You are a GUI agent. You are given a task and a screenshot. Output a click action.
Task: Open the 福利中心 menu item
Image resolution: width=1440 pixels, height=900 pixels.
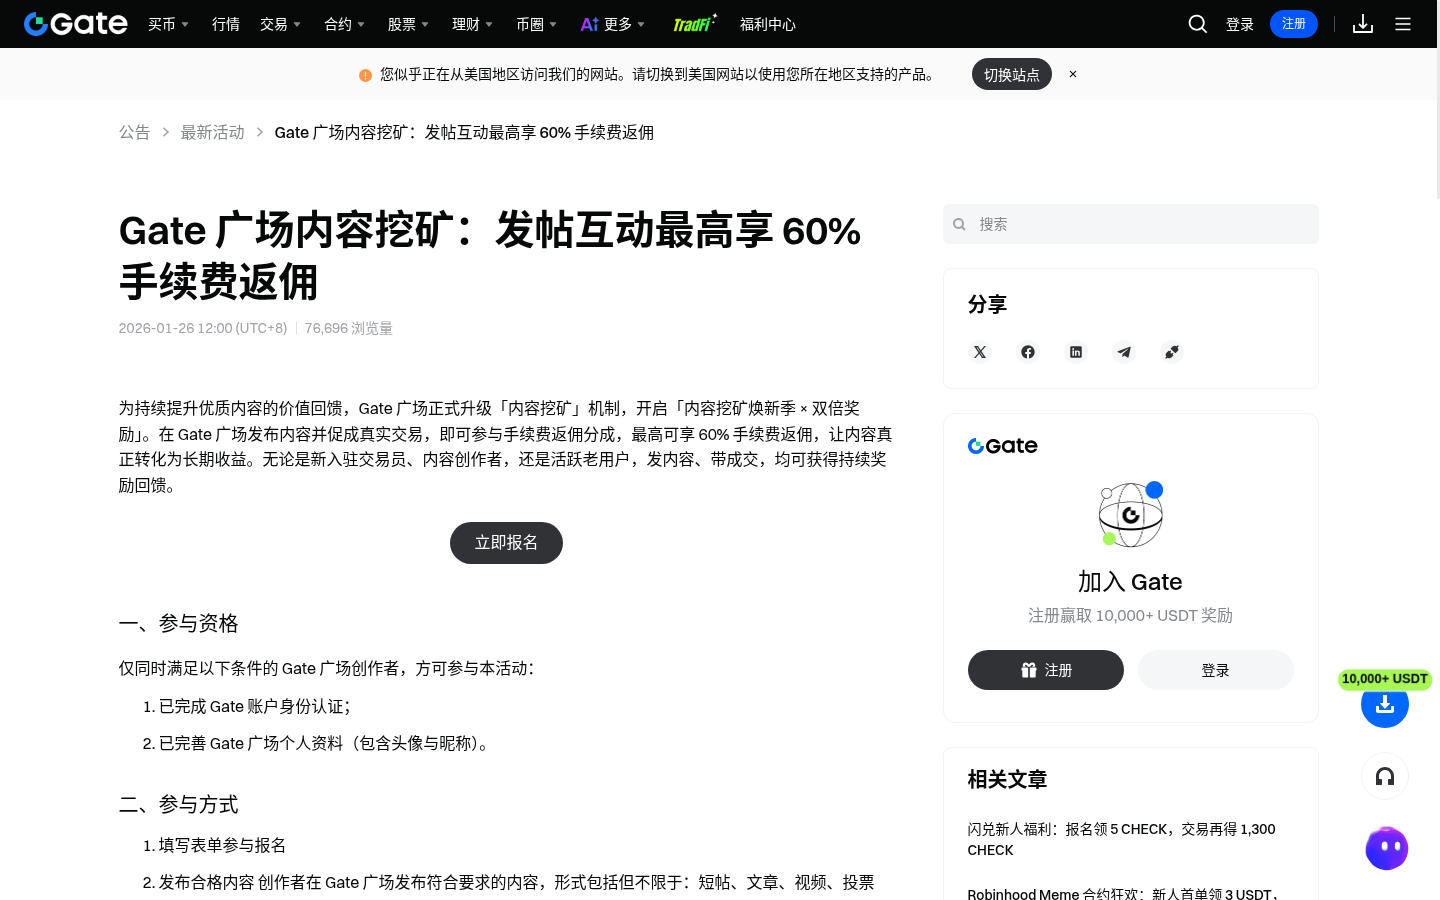click(x=768, y=24)
